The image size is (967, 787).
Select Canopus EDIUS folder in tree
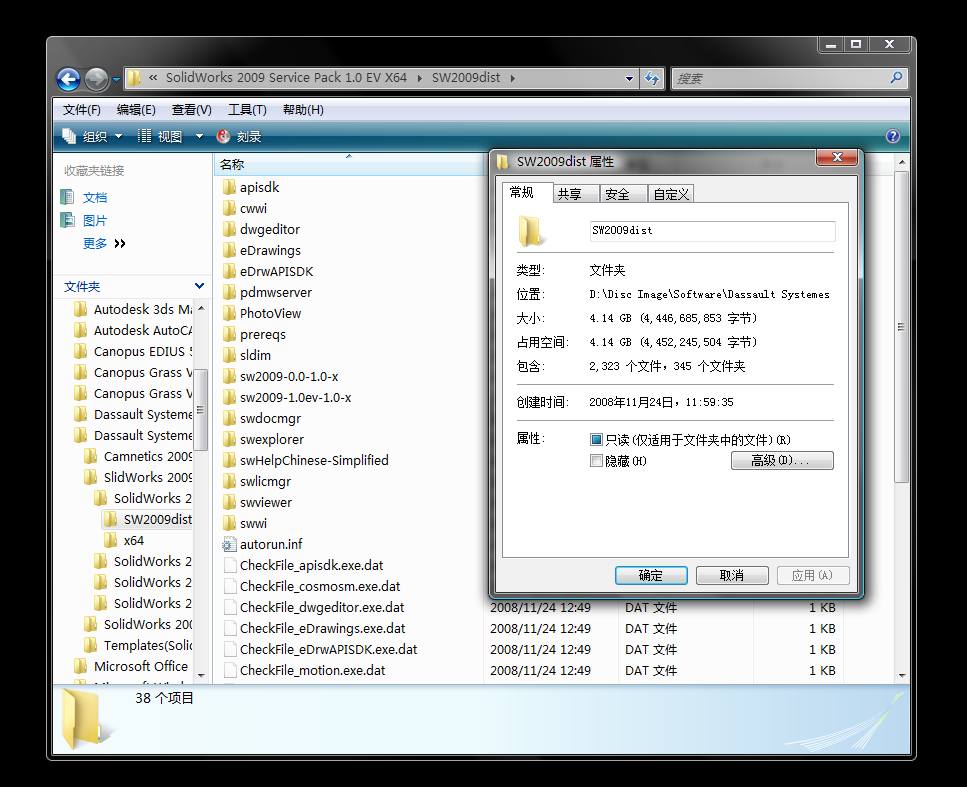click(x=133, y=351)
